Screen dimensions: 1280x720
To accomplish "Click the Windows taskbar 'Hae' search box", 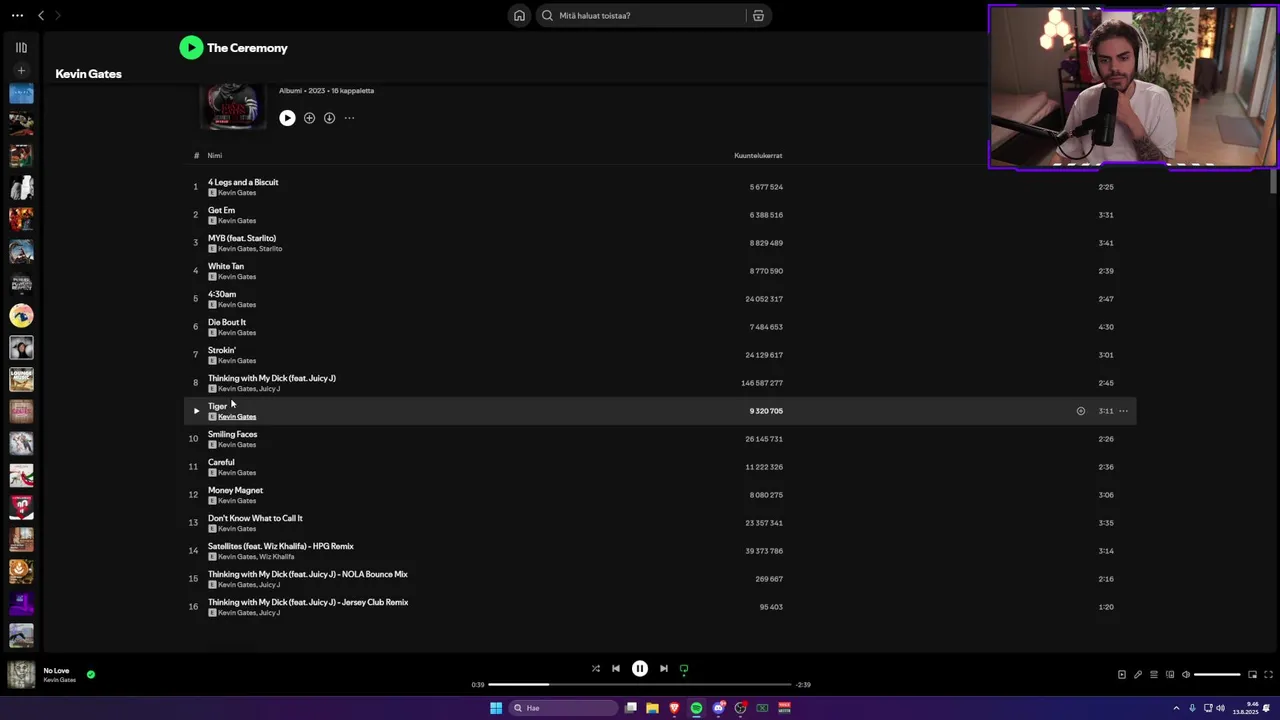I will coord(564,708).
